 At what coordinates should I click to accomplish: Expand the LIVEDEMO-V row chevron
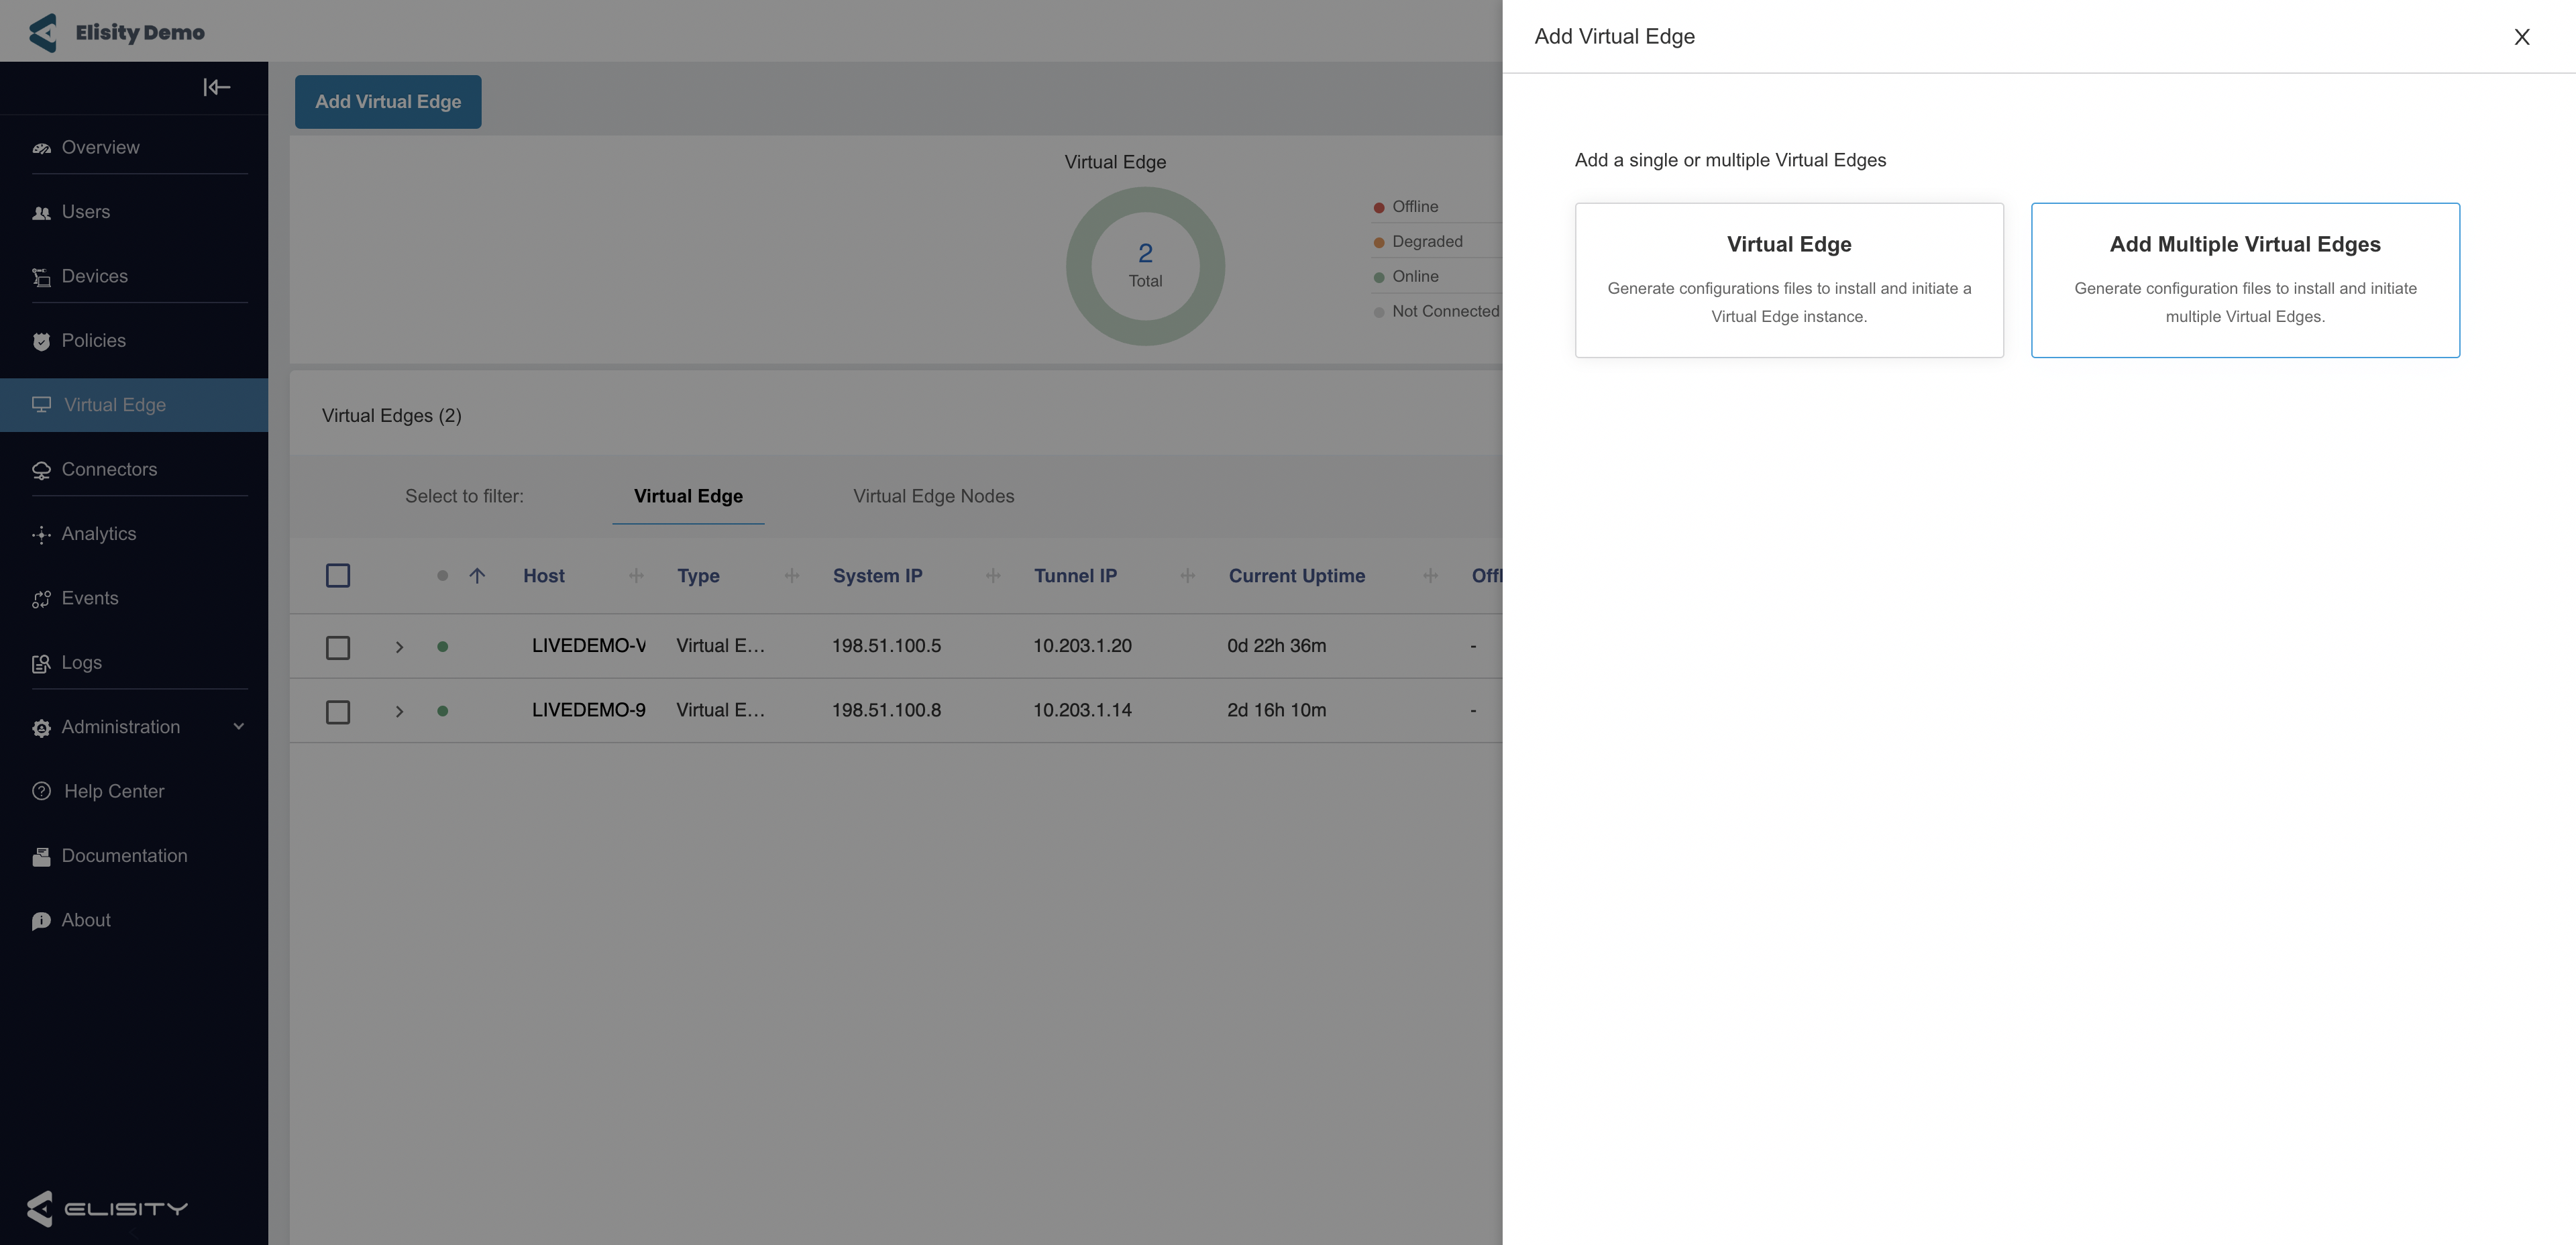click(x=399, y=647)
